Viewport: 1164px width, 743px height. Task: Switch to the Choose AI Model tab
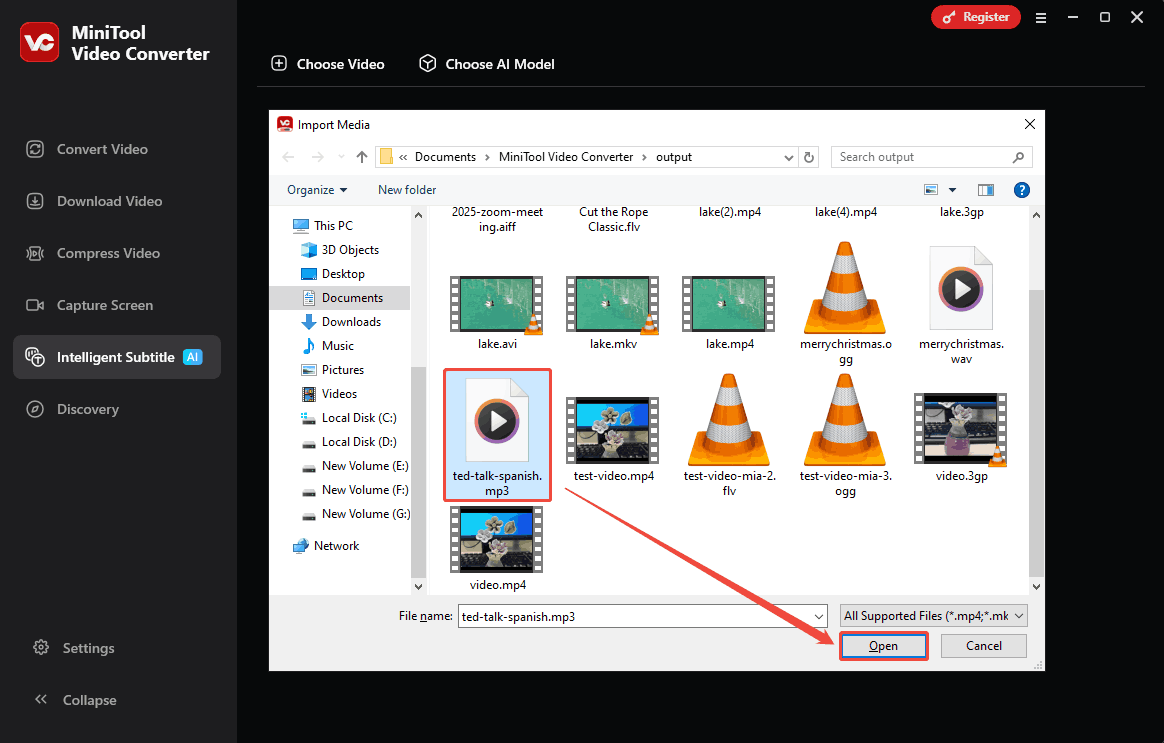click(x=486, y=63)
